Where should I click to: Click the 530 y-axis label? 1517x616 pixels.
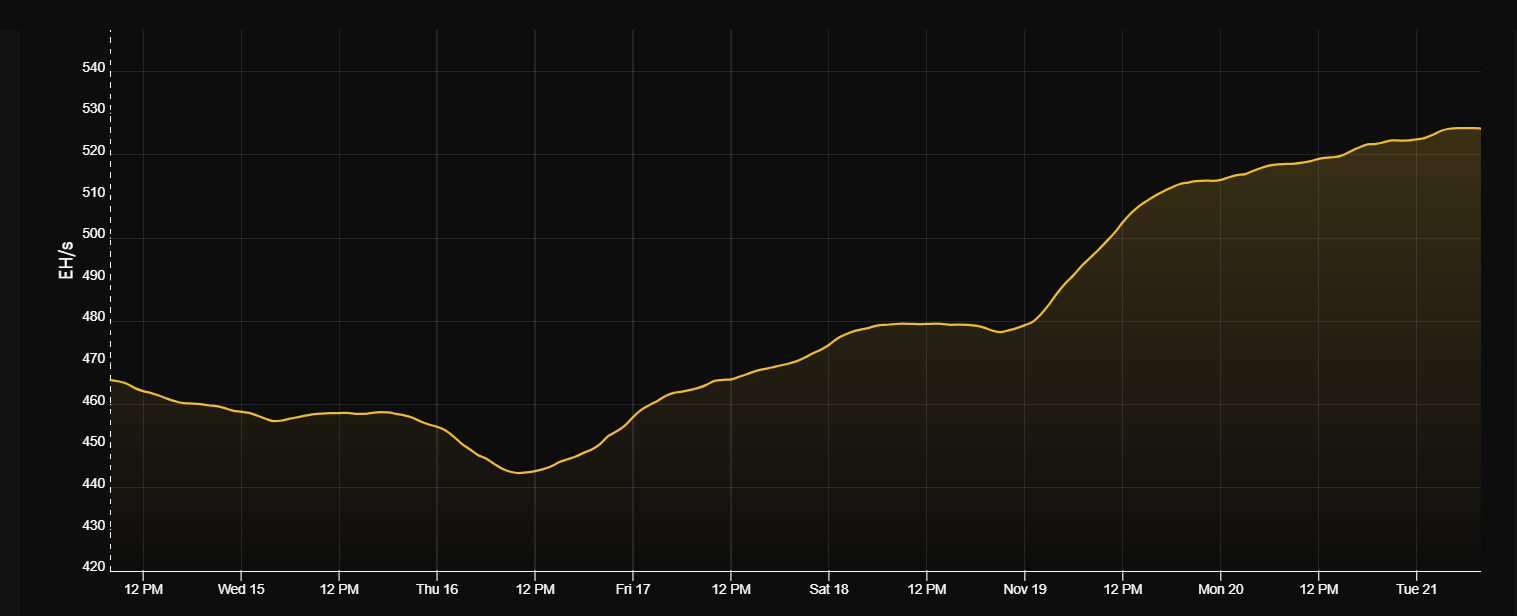[93, 109]
